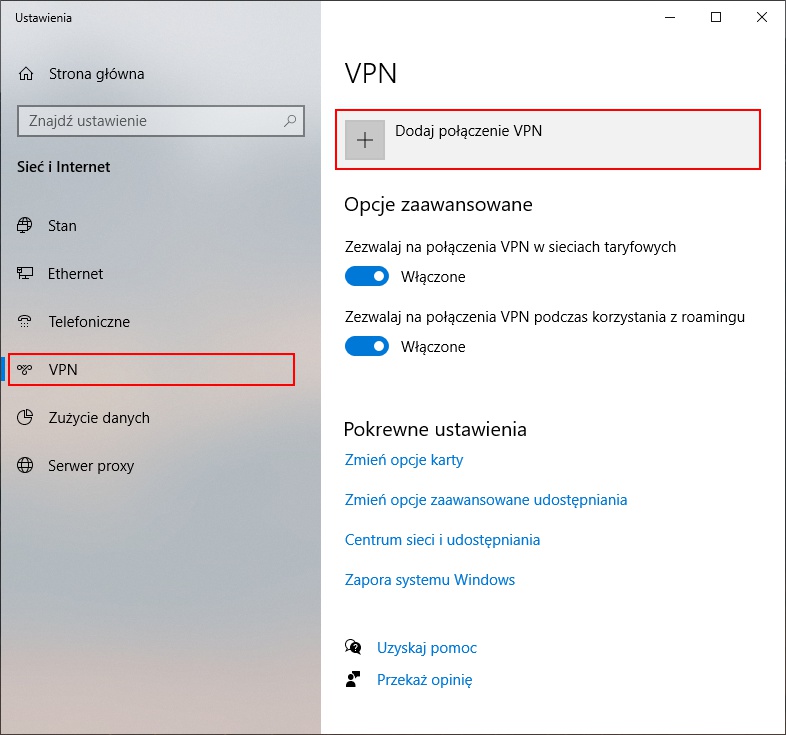
Task: Select Serwer proxy in the sidebar
Action: pos(90,466)
